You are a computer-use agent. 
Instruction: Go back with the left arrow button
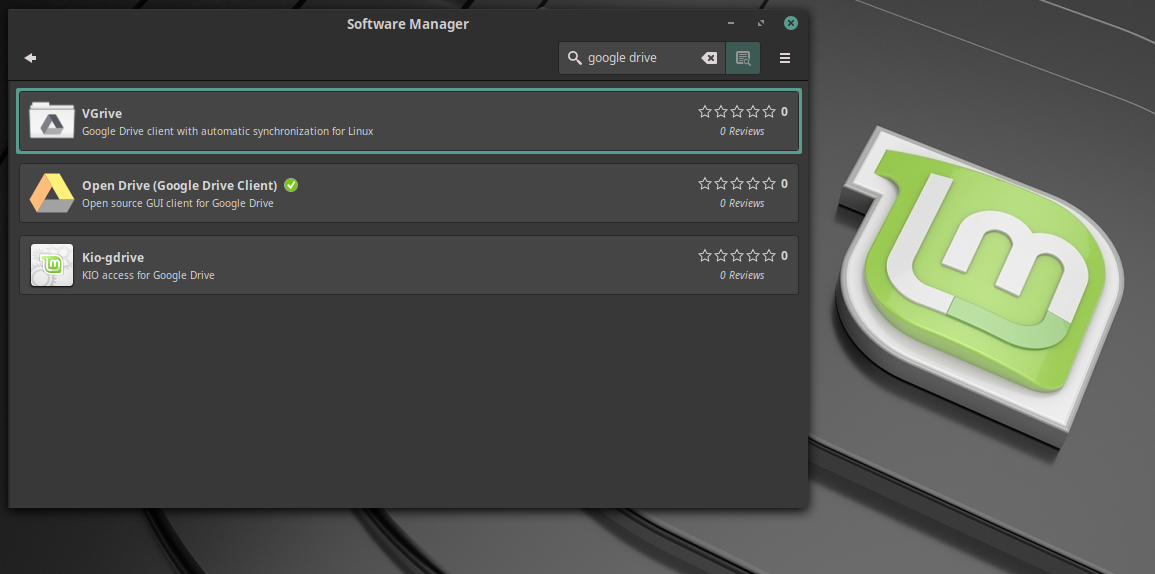click(30, 57)
